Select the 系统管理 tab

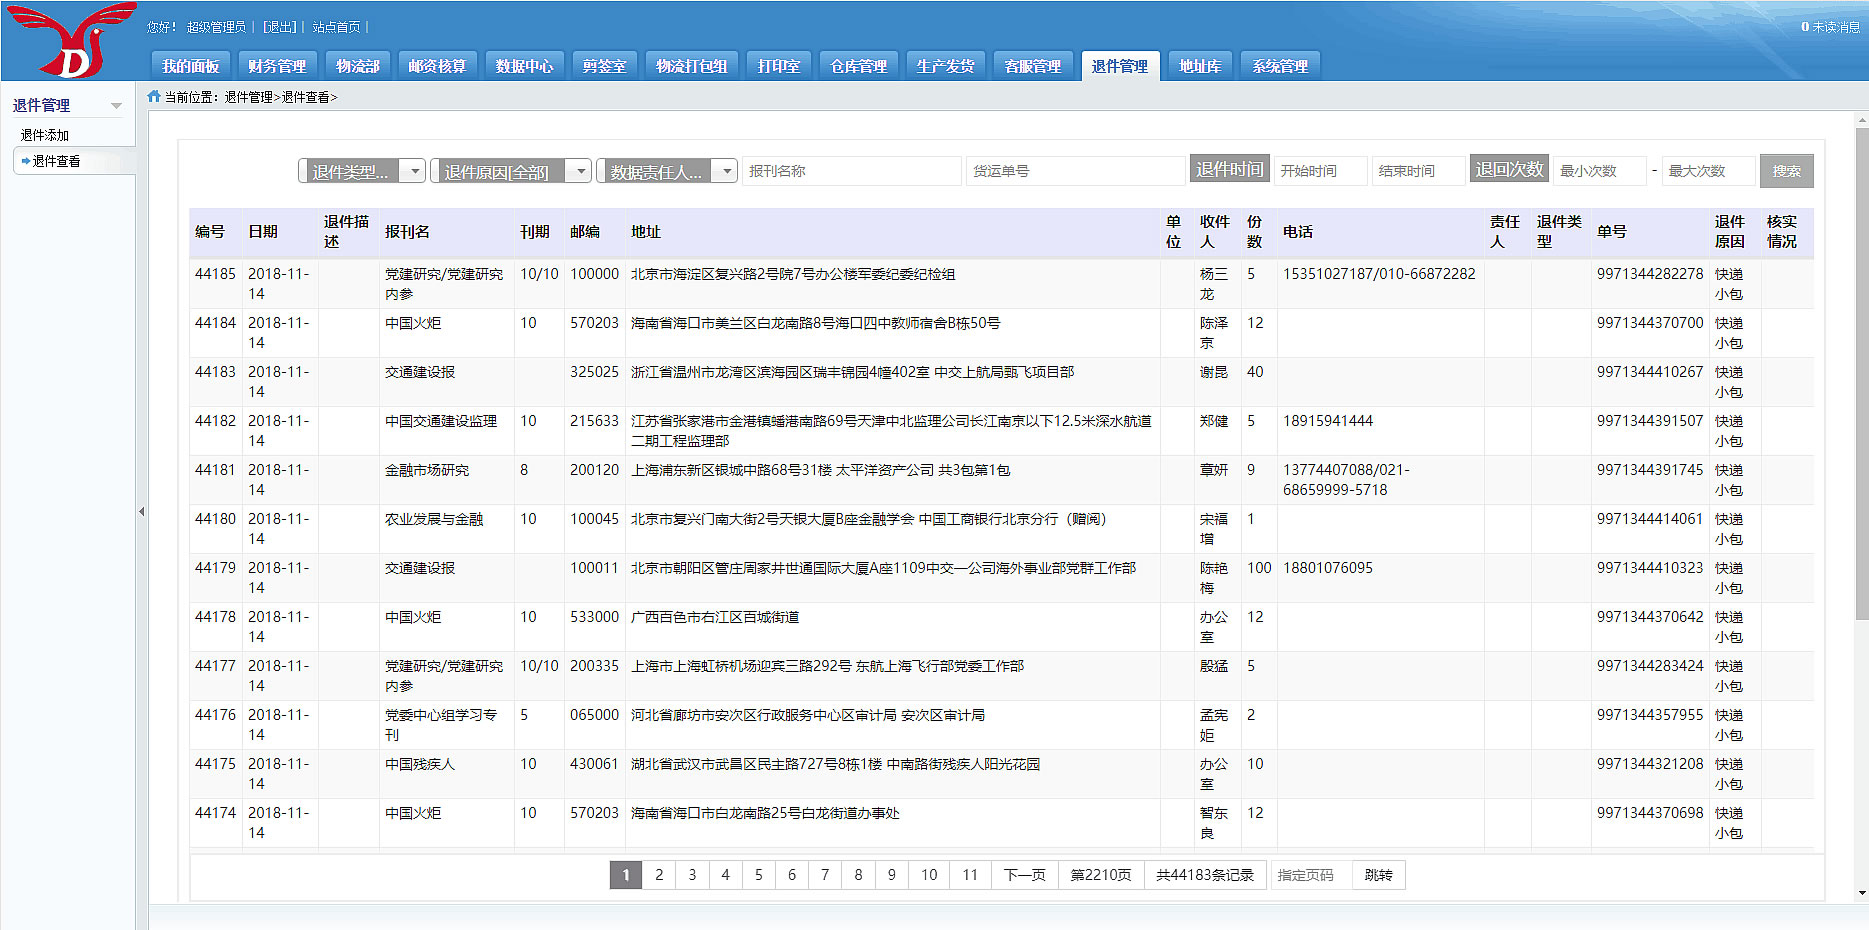click(x=1280, y=66)
